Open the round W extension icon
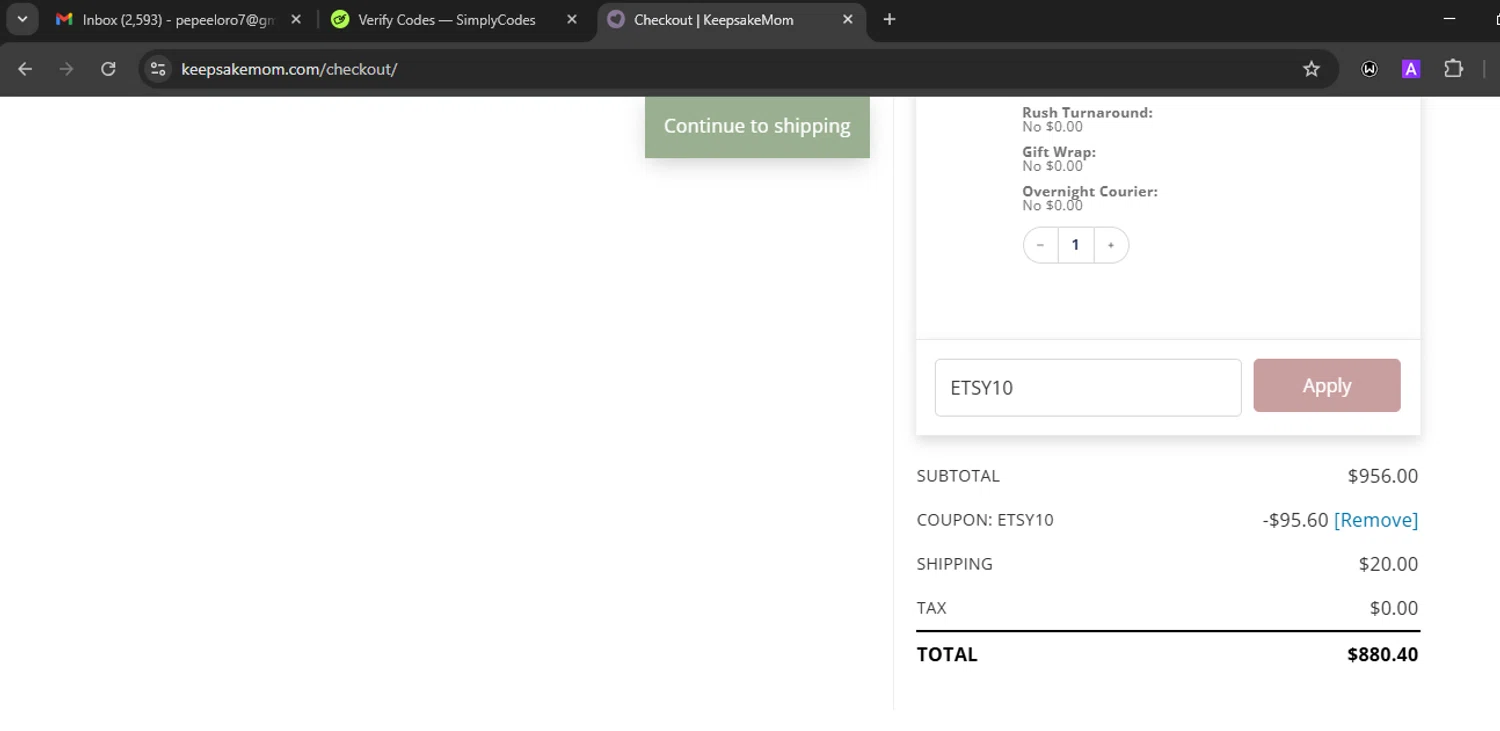Viewport: 1500px width, 731px height. click(x=1369, y=69)
